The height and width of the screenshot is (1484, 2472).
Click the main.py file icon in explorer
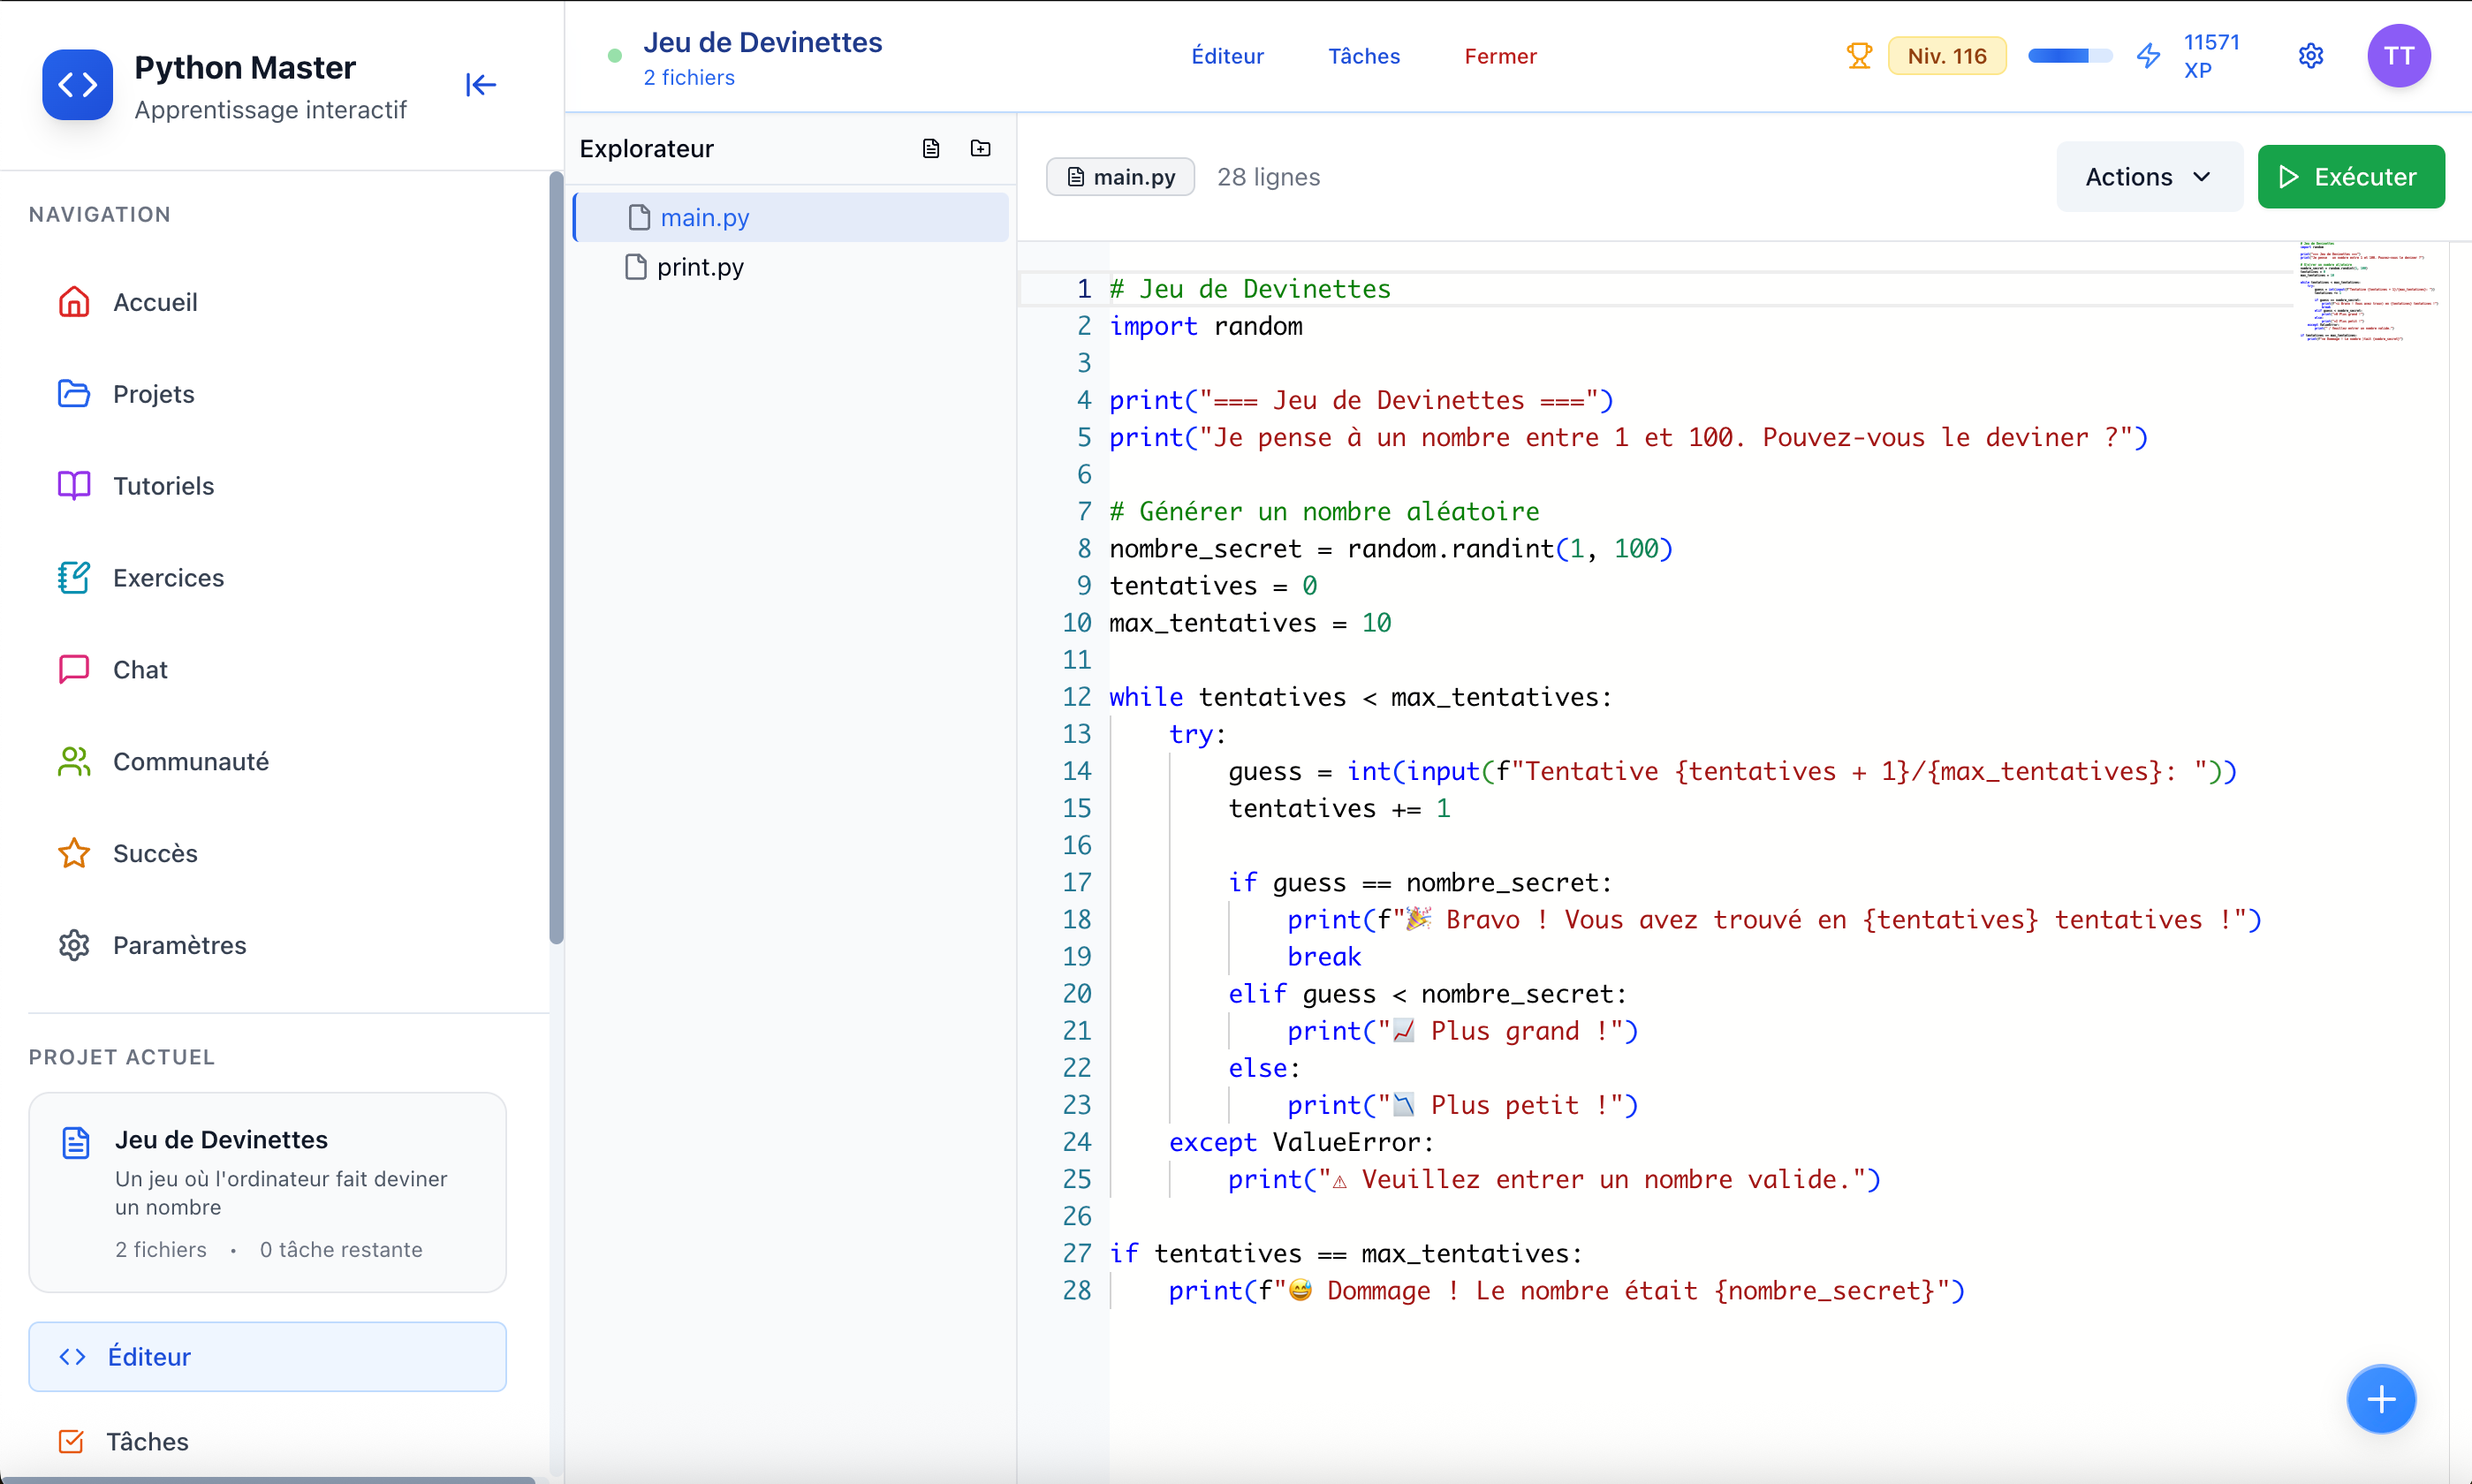[639, 217]
